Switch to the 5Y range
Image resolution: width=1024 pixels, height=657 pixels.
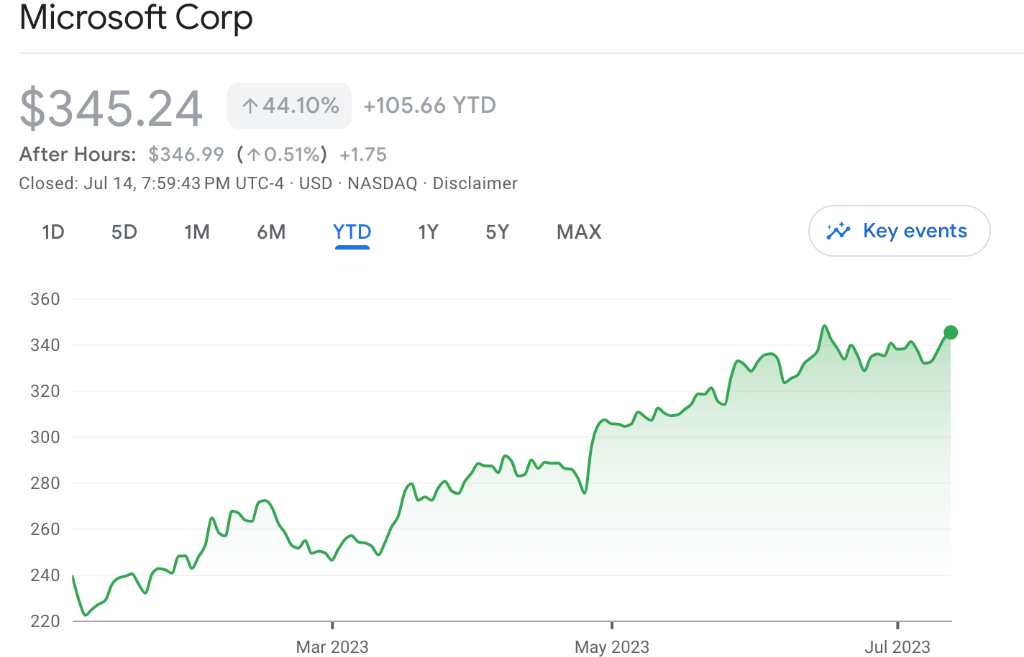(497, 232)
